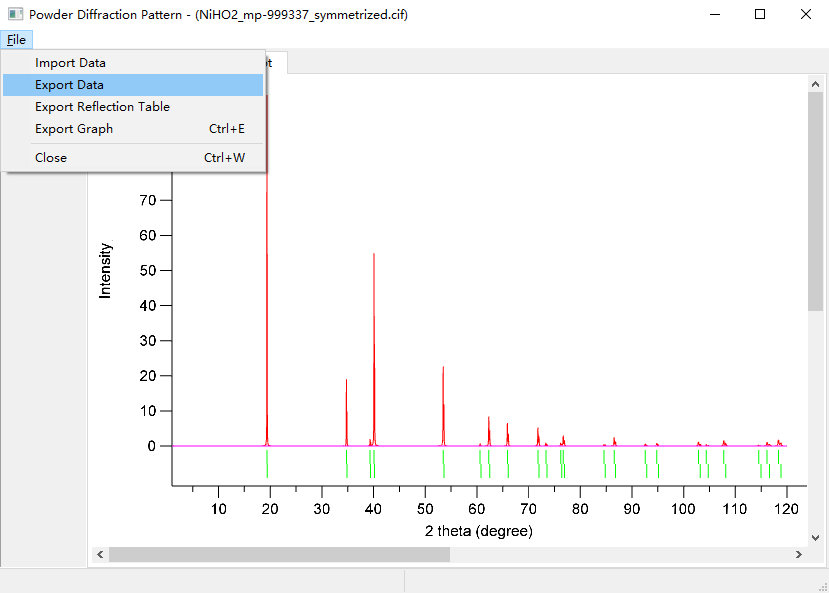The height and width of the screenshot is (593, 829).
Task: Select the Export Data menu entry
Action: pyautogui.click(x=69, y=85)
